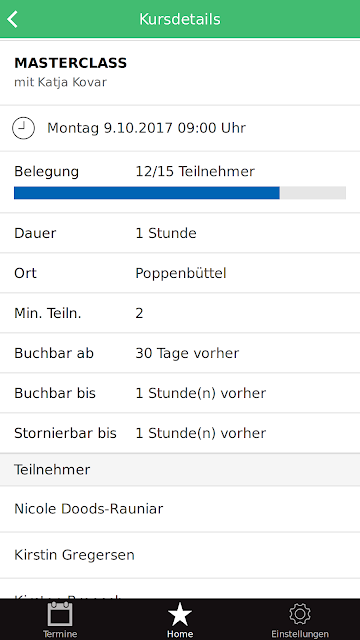
Task: Tap the Dauer 1 Stunde row
Action: 180,233
